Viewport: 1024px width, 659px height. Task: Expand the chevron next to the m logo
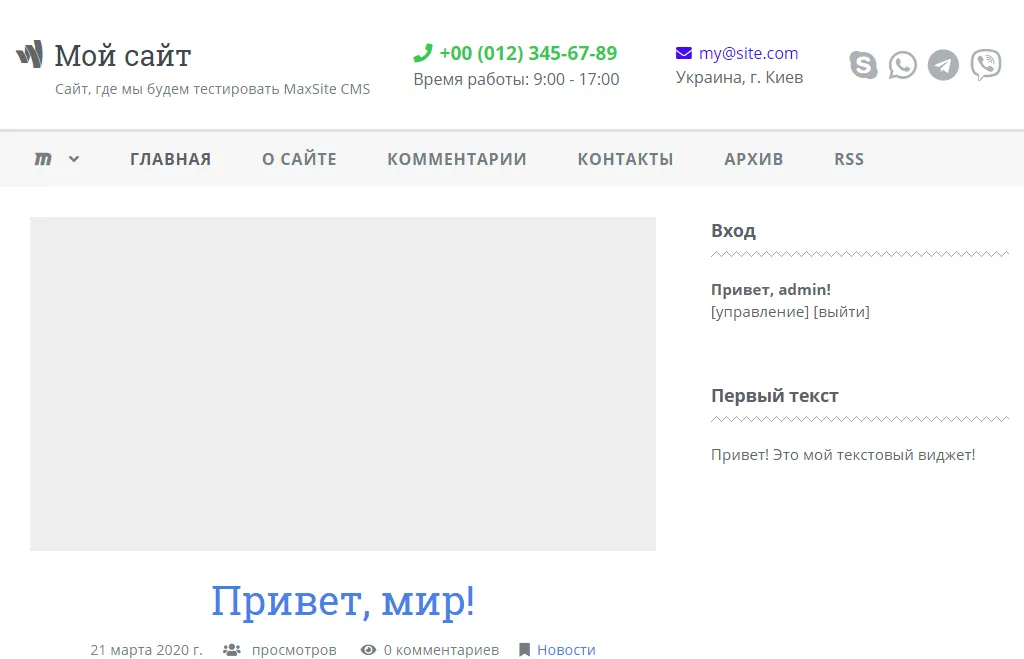pos(75,158)
